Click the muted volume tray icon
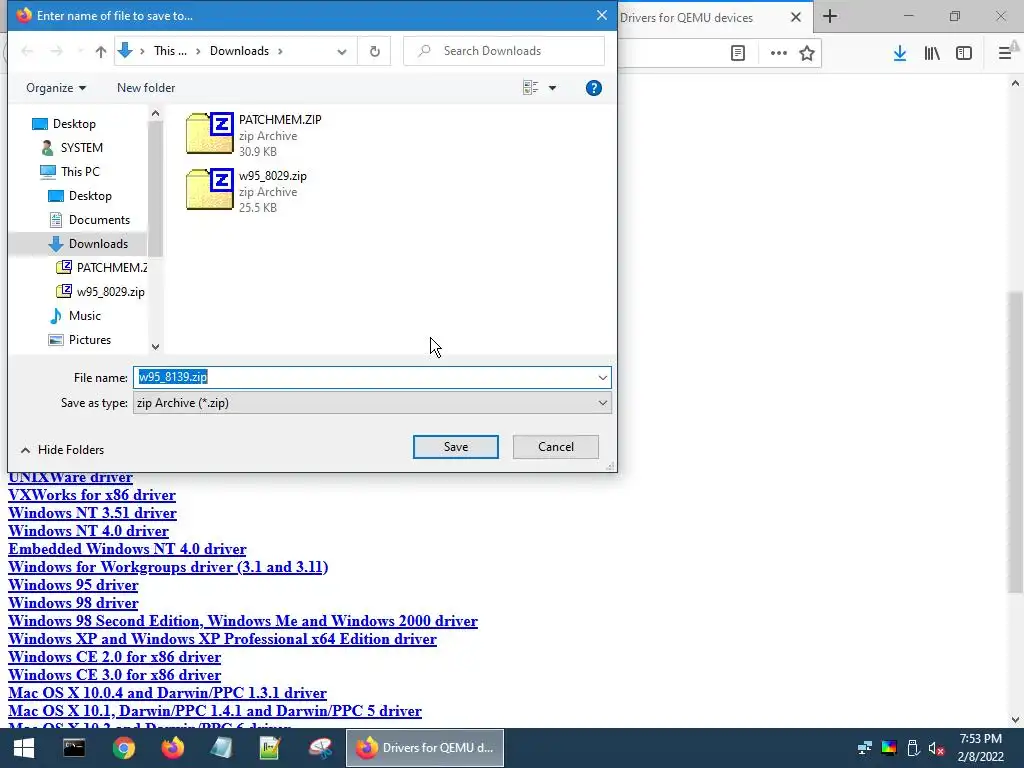Screen dimensions: 1024x768 [x=936, y=748]
